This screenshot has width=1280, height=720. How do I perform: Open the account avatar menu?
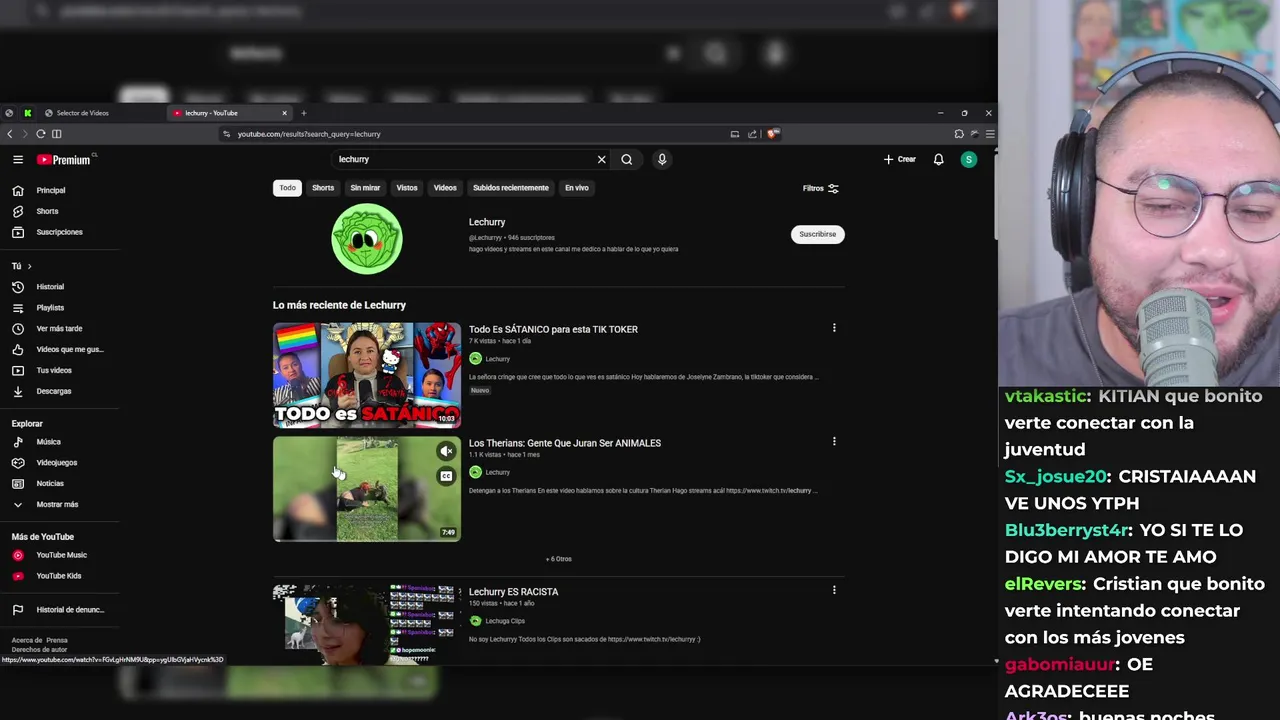[x=968, y=159]
